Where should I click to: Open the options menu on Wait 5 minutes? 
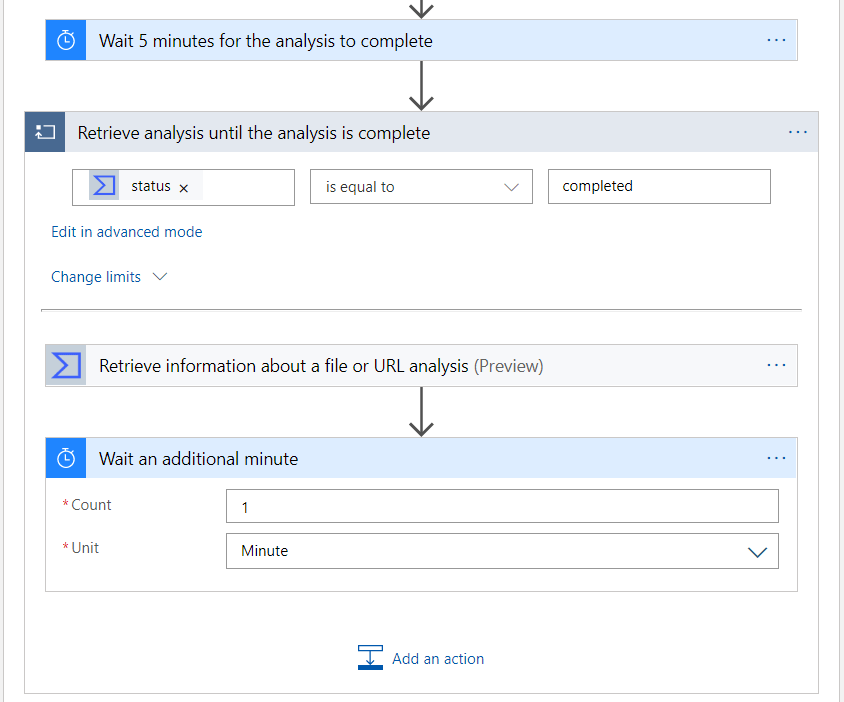(x=776, y=40)
